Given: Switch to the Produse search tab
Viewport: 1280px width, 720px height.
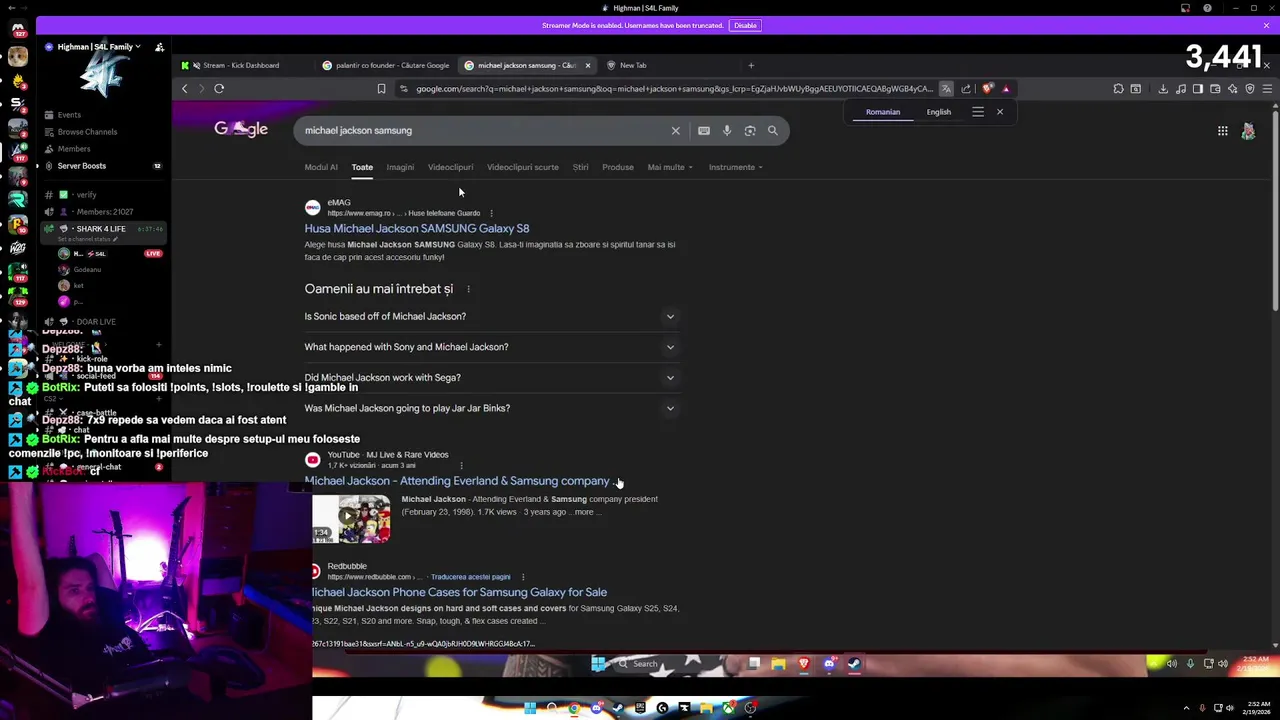Looking at the screenshot, I should click(x=618, y=167).
